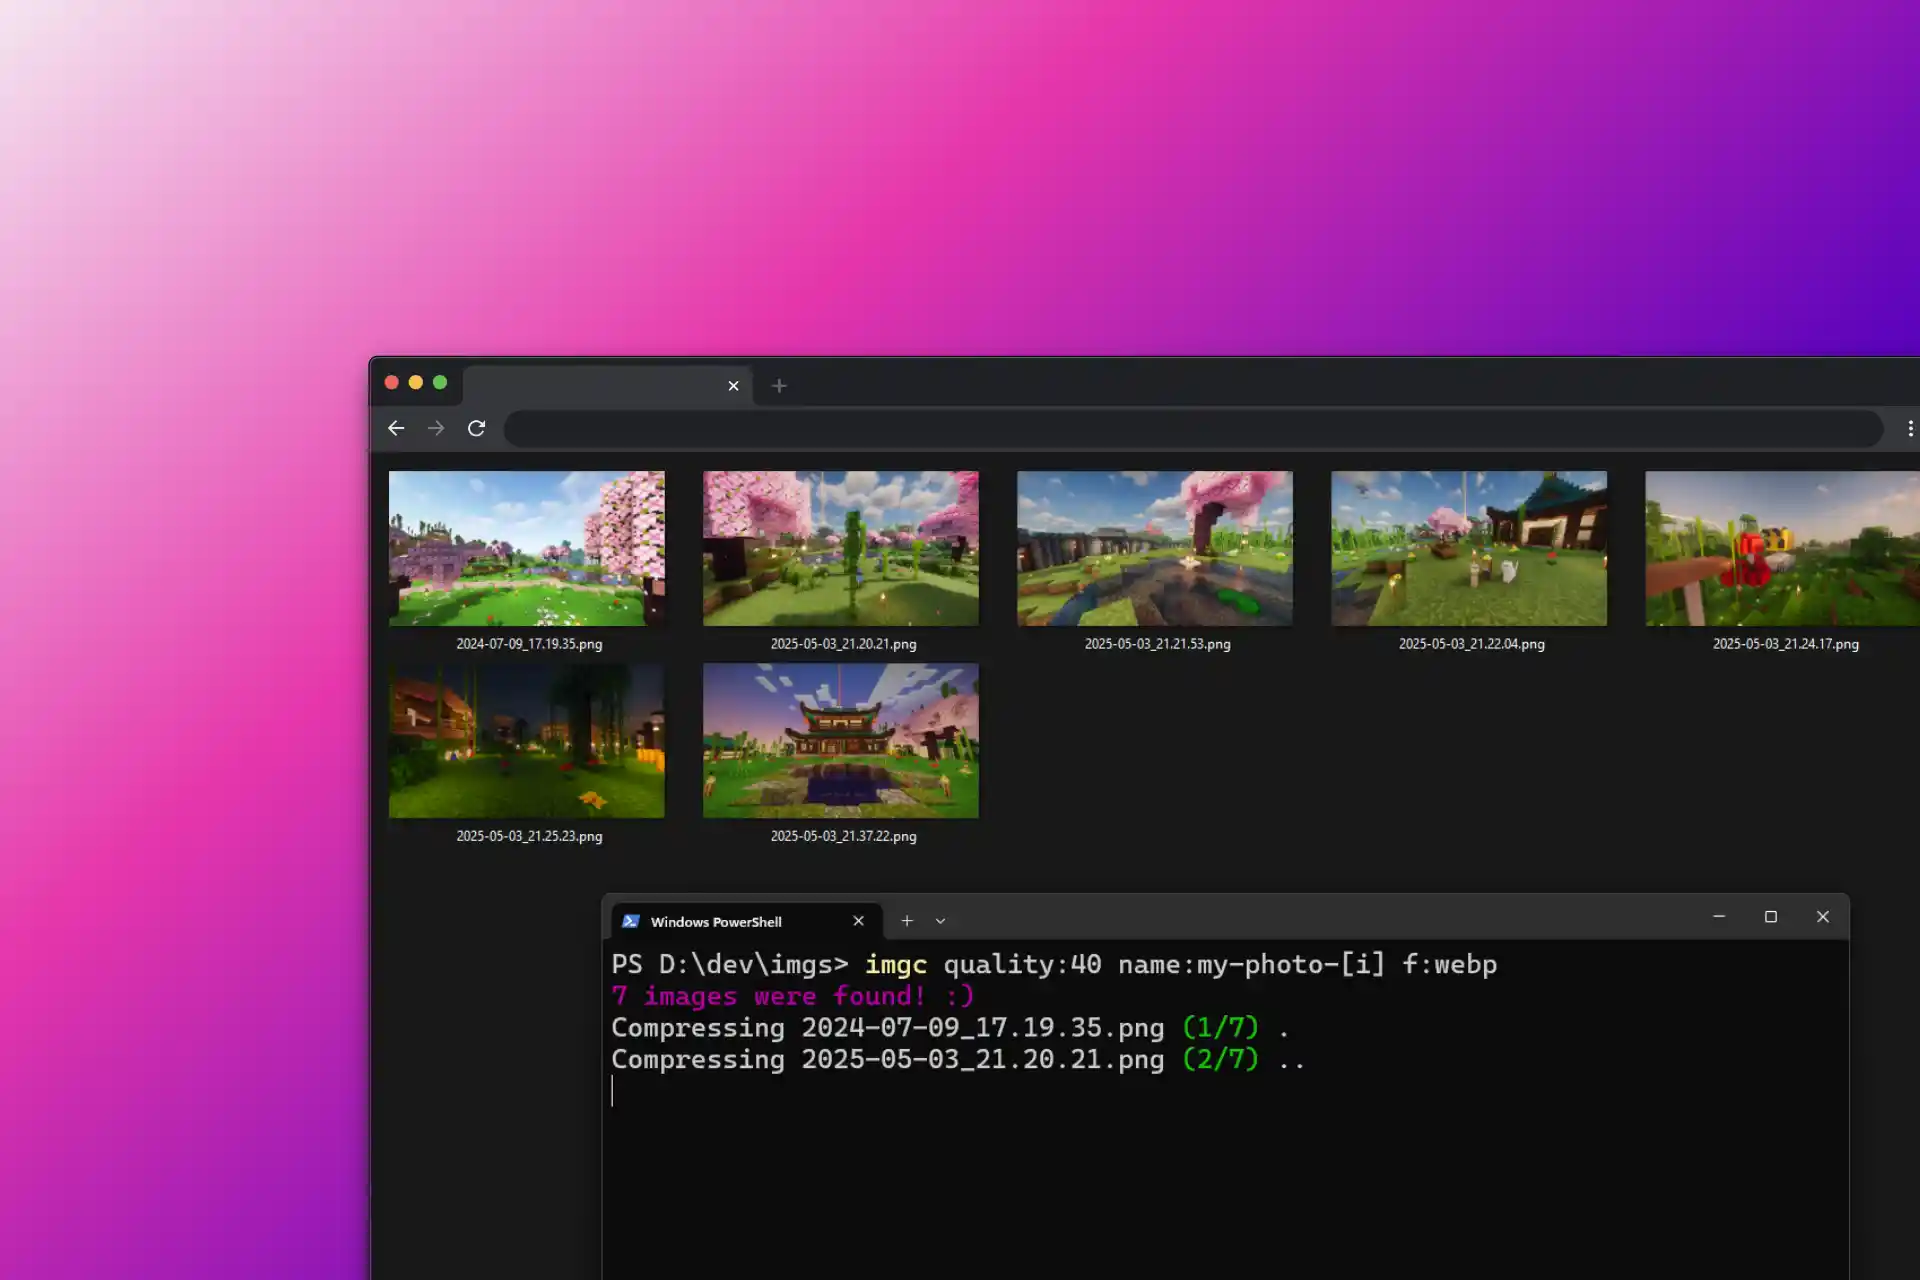The image size is (1920, 1280).
Task: Close the current browser tab
Action: [x=733, y=386]
